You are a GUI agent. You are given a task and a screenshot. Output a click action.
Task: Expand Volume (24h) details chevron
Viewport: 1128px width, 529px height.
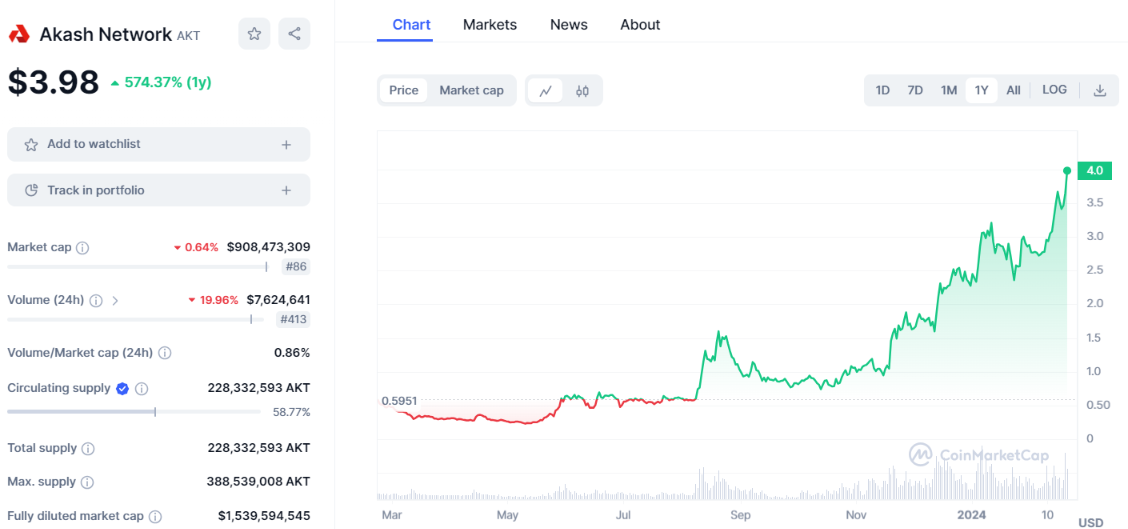(115, 300)
